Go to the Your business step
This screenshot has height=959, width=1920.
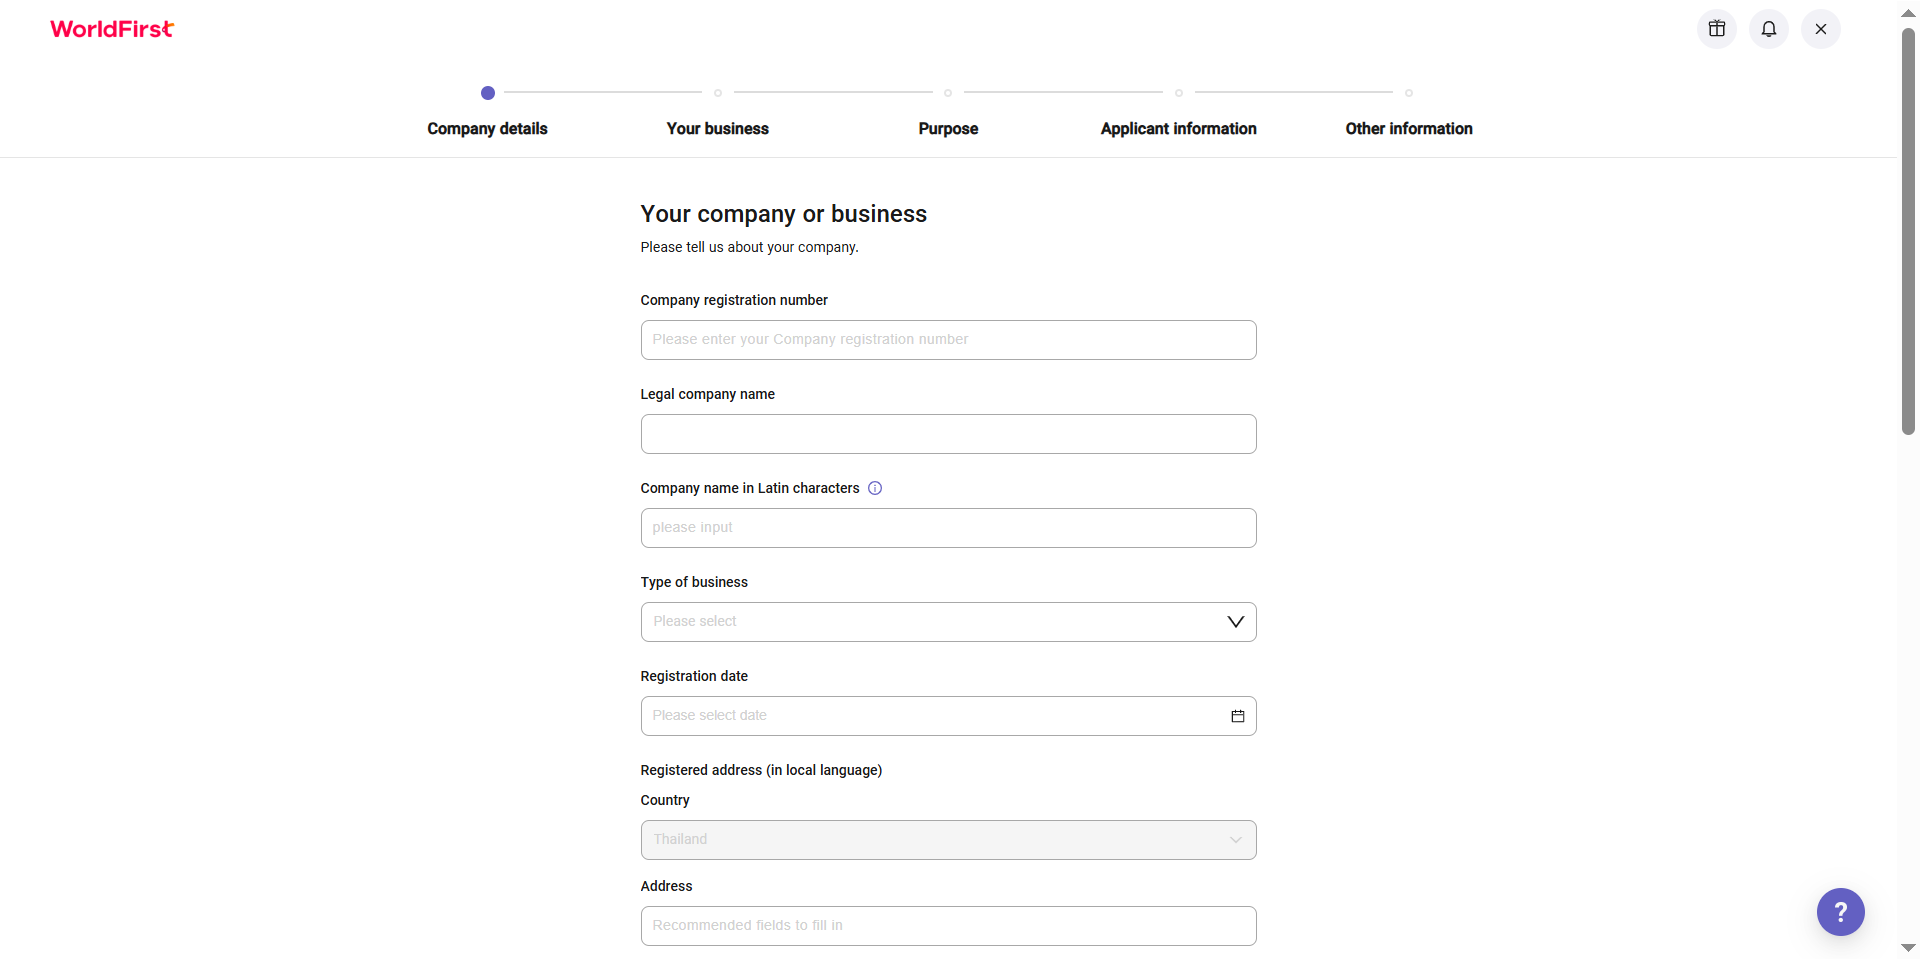point(717,128)
